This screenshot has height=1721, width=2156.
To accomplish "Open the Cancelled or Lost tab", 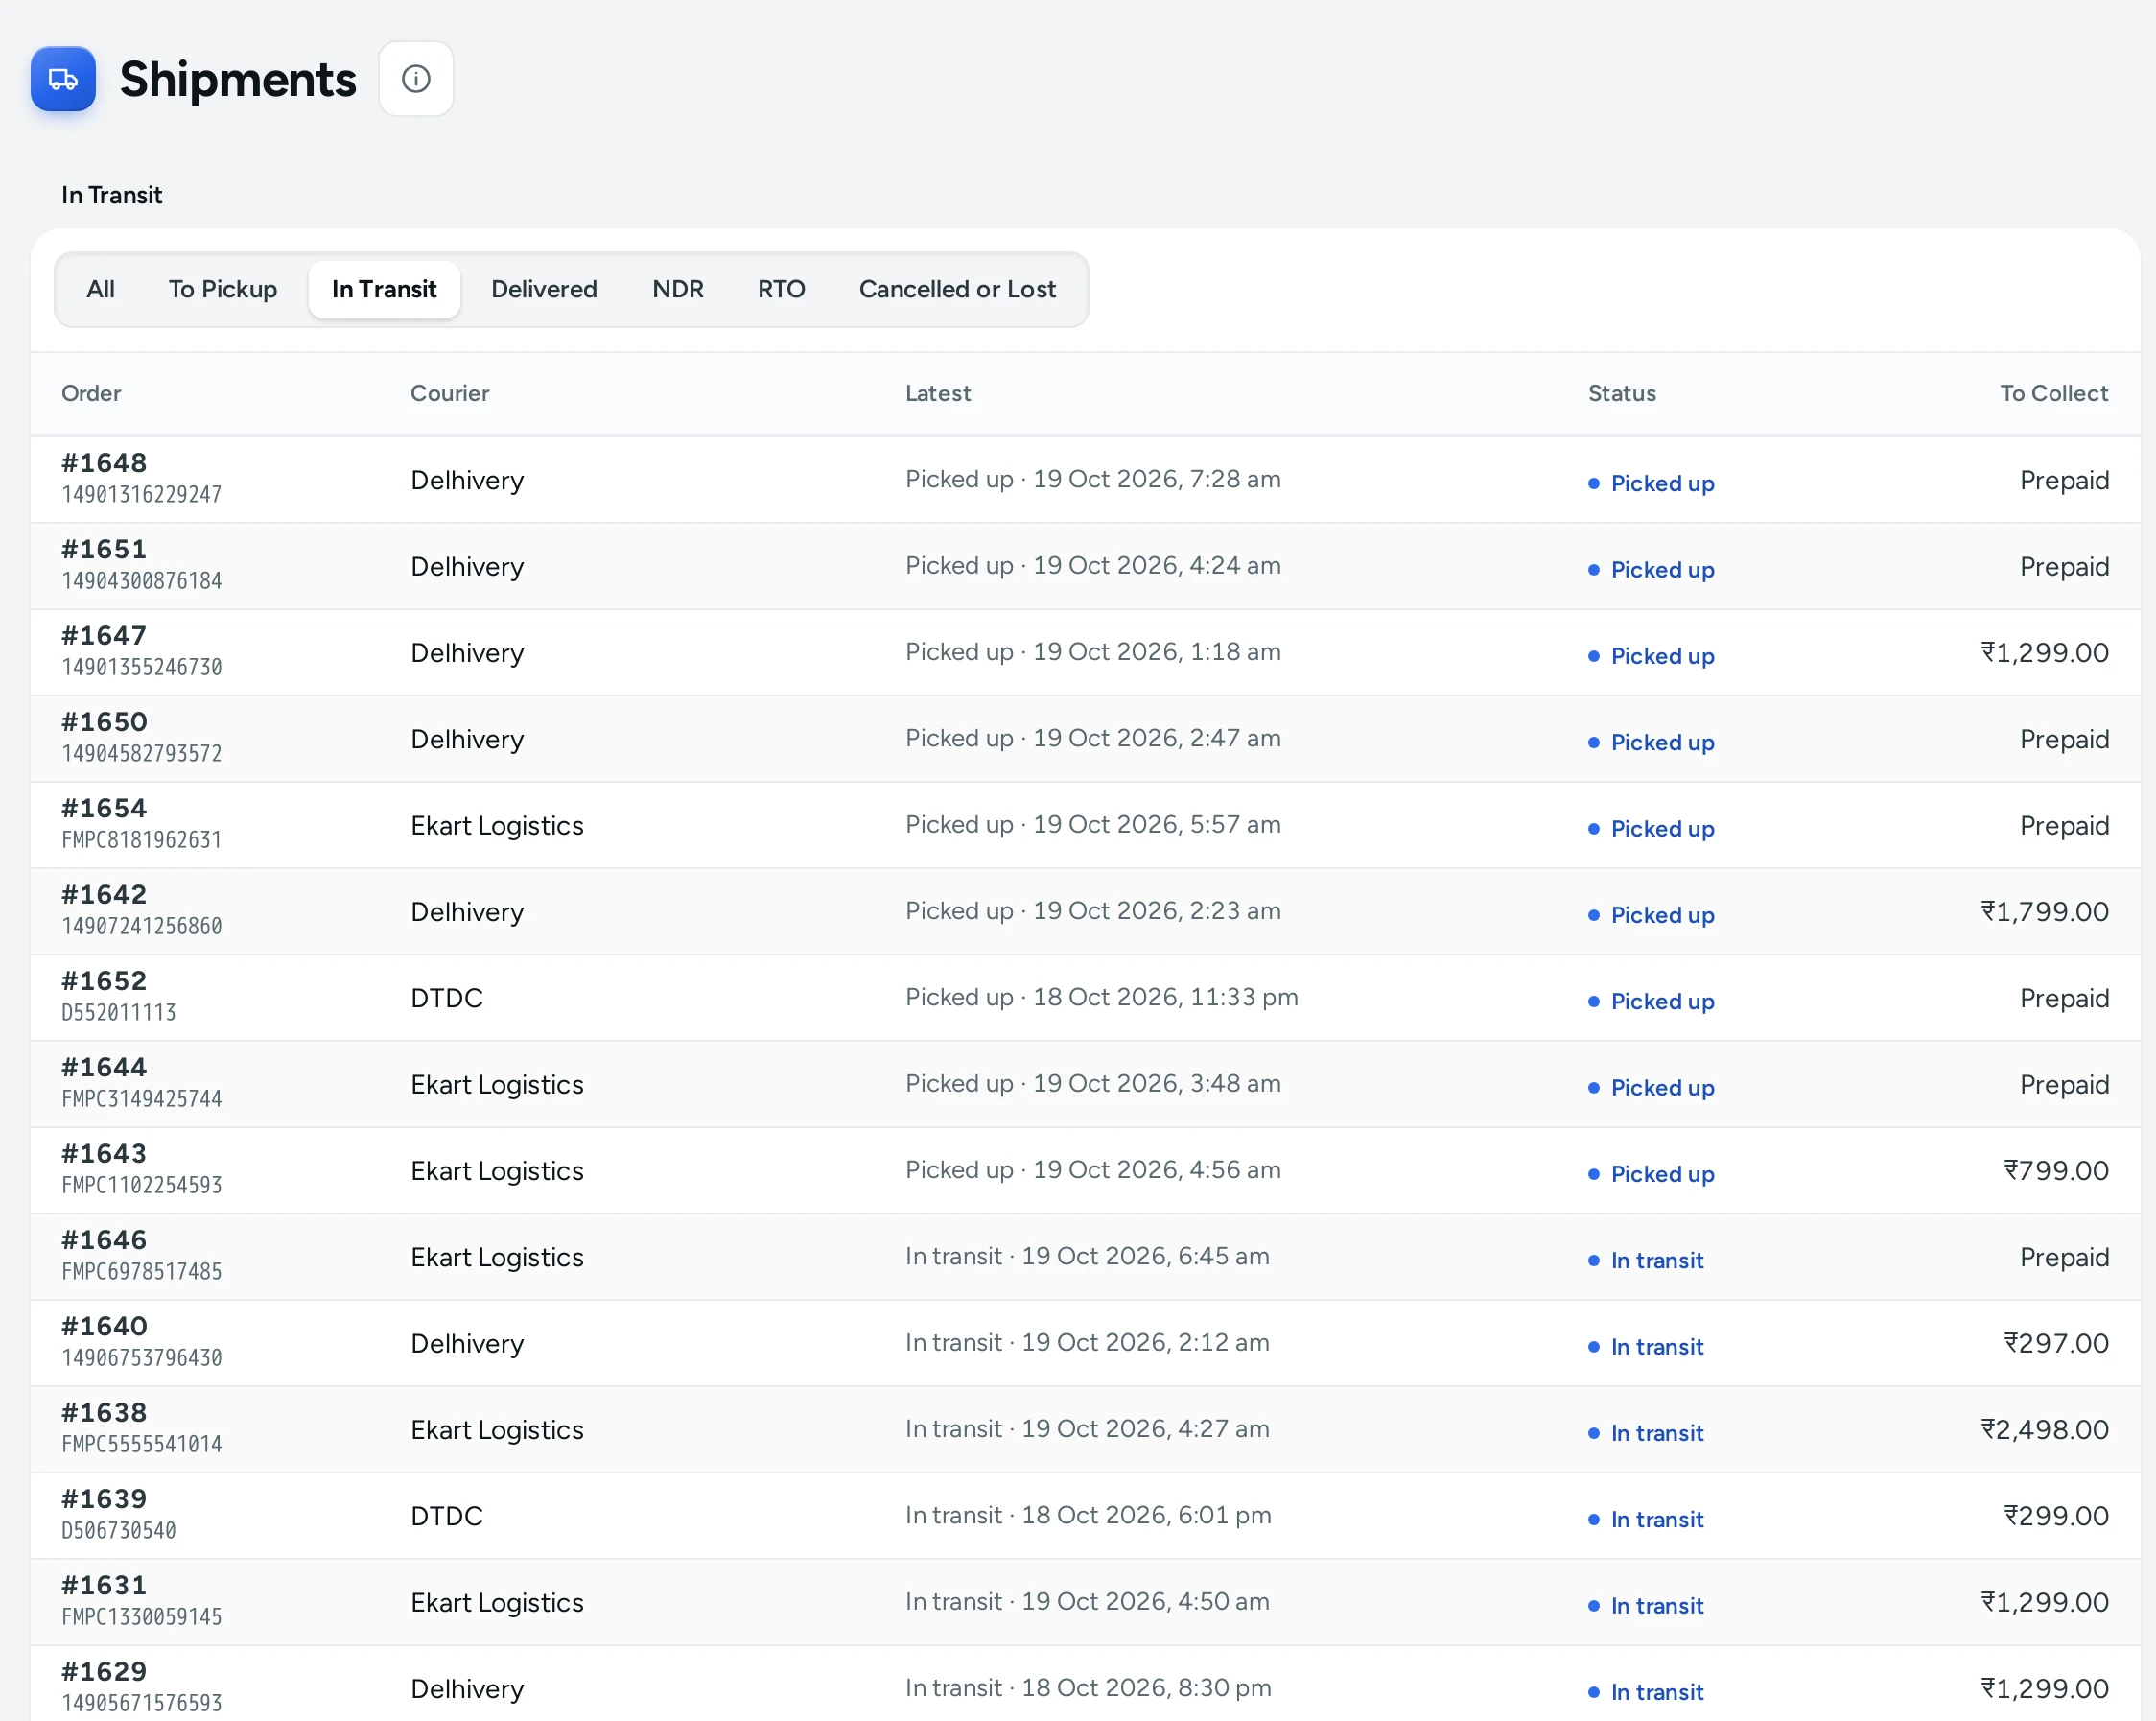I will [957, 289].
